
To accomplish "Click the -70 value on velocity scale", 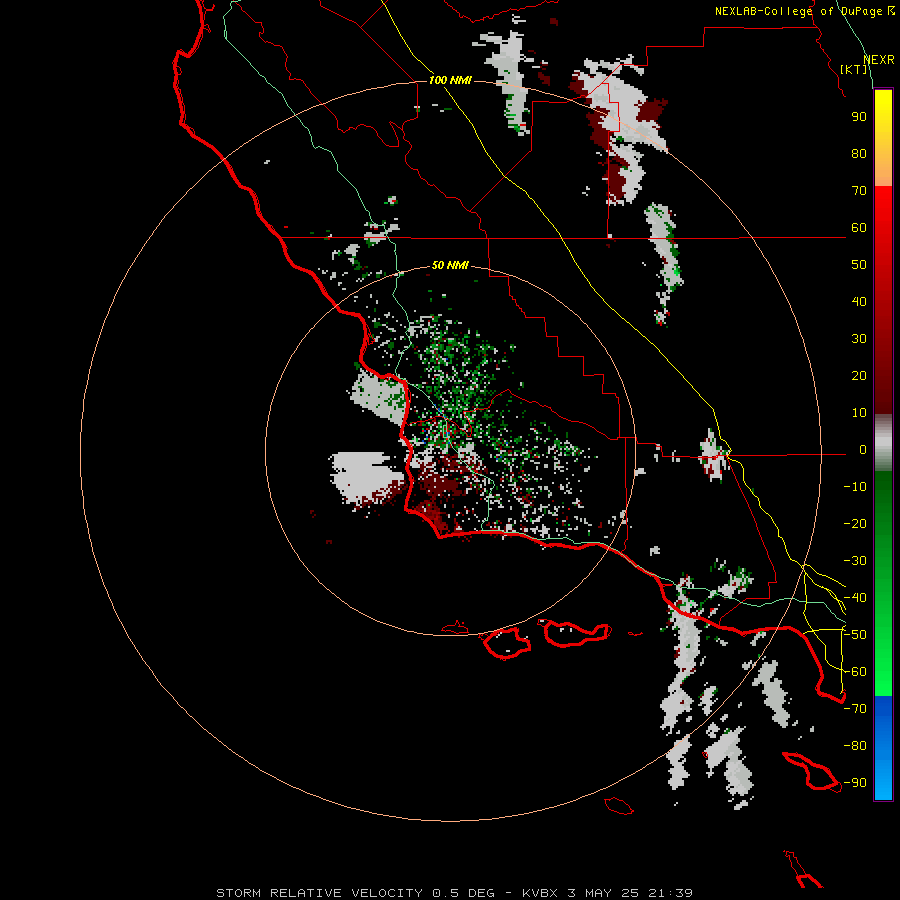I will pyautogui.click(x=855, y=709).
